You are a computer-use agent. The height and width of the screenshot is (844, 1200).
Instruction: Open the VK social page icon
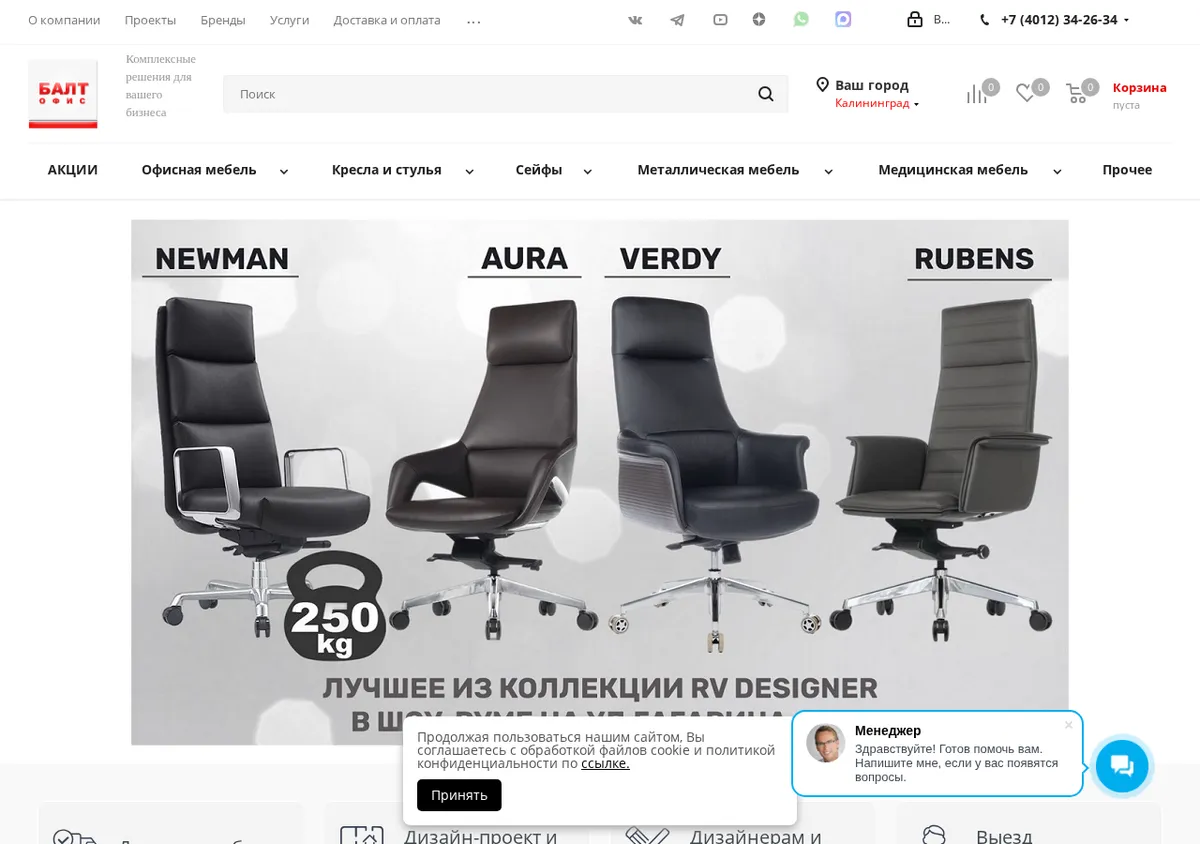[x=635, y=20]
